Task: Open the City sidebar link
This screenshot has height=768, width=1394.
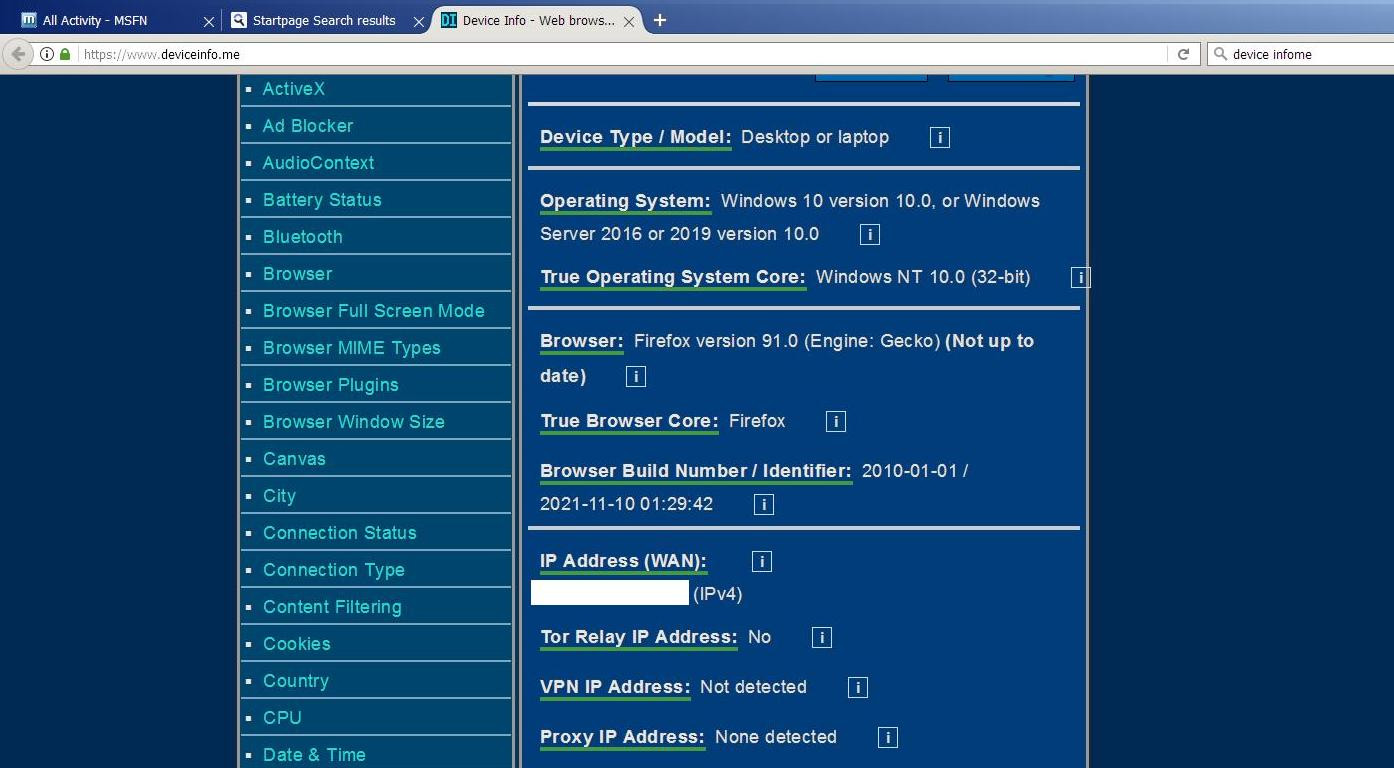Action: [279, 496]
